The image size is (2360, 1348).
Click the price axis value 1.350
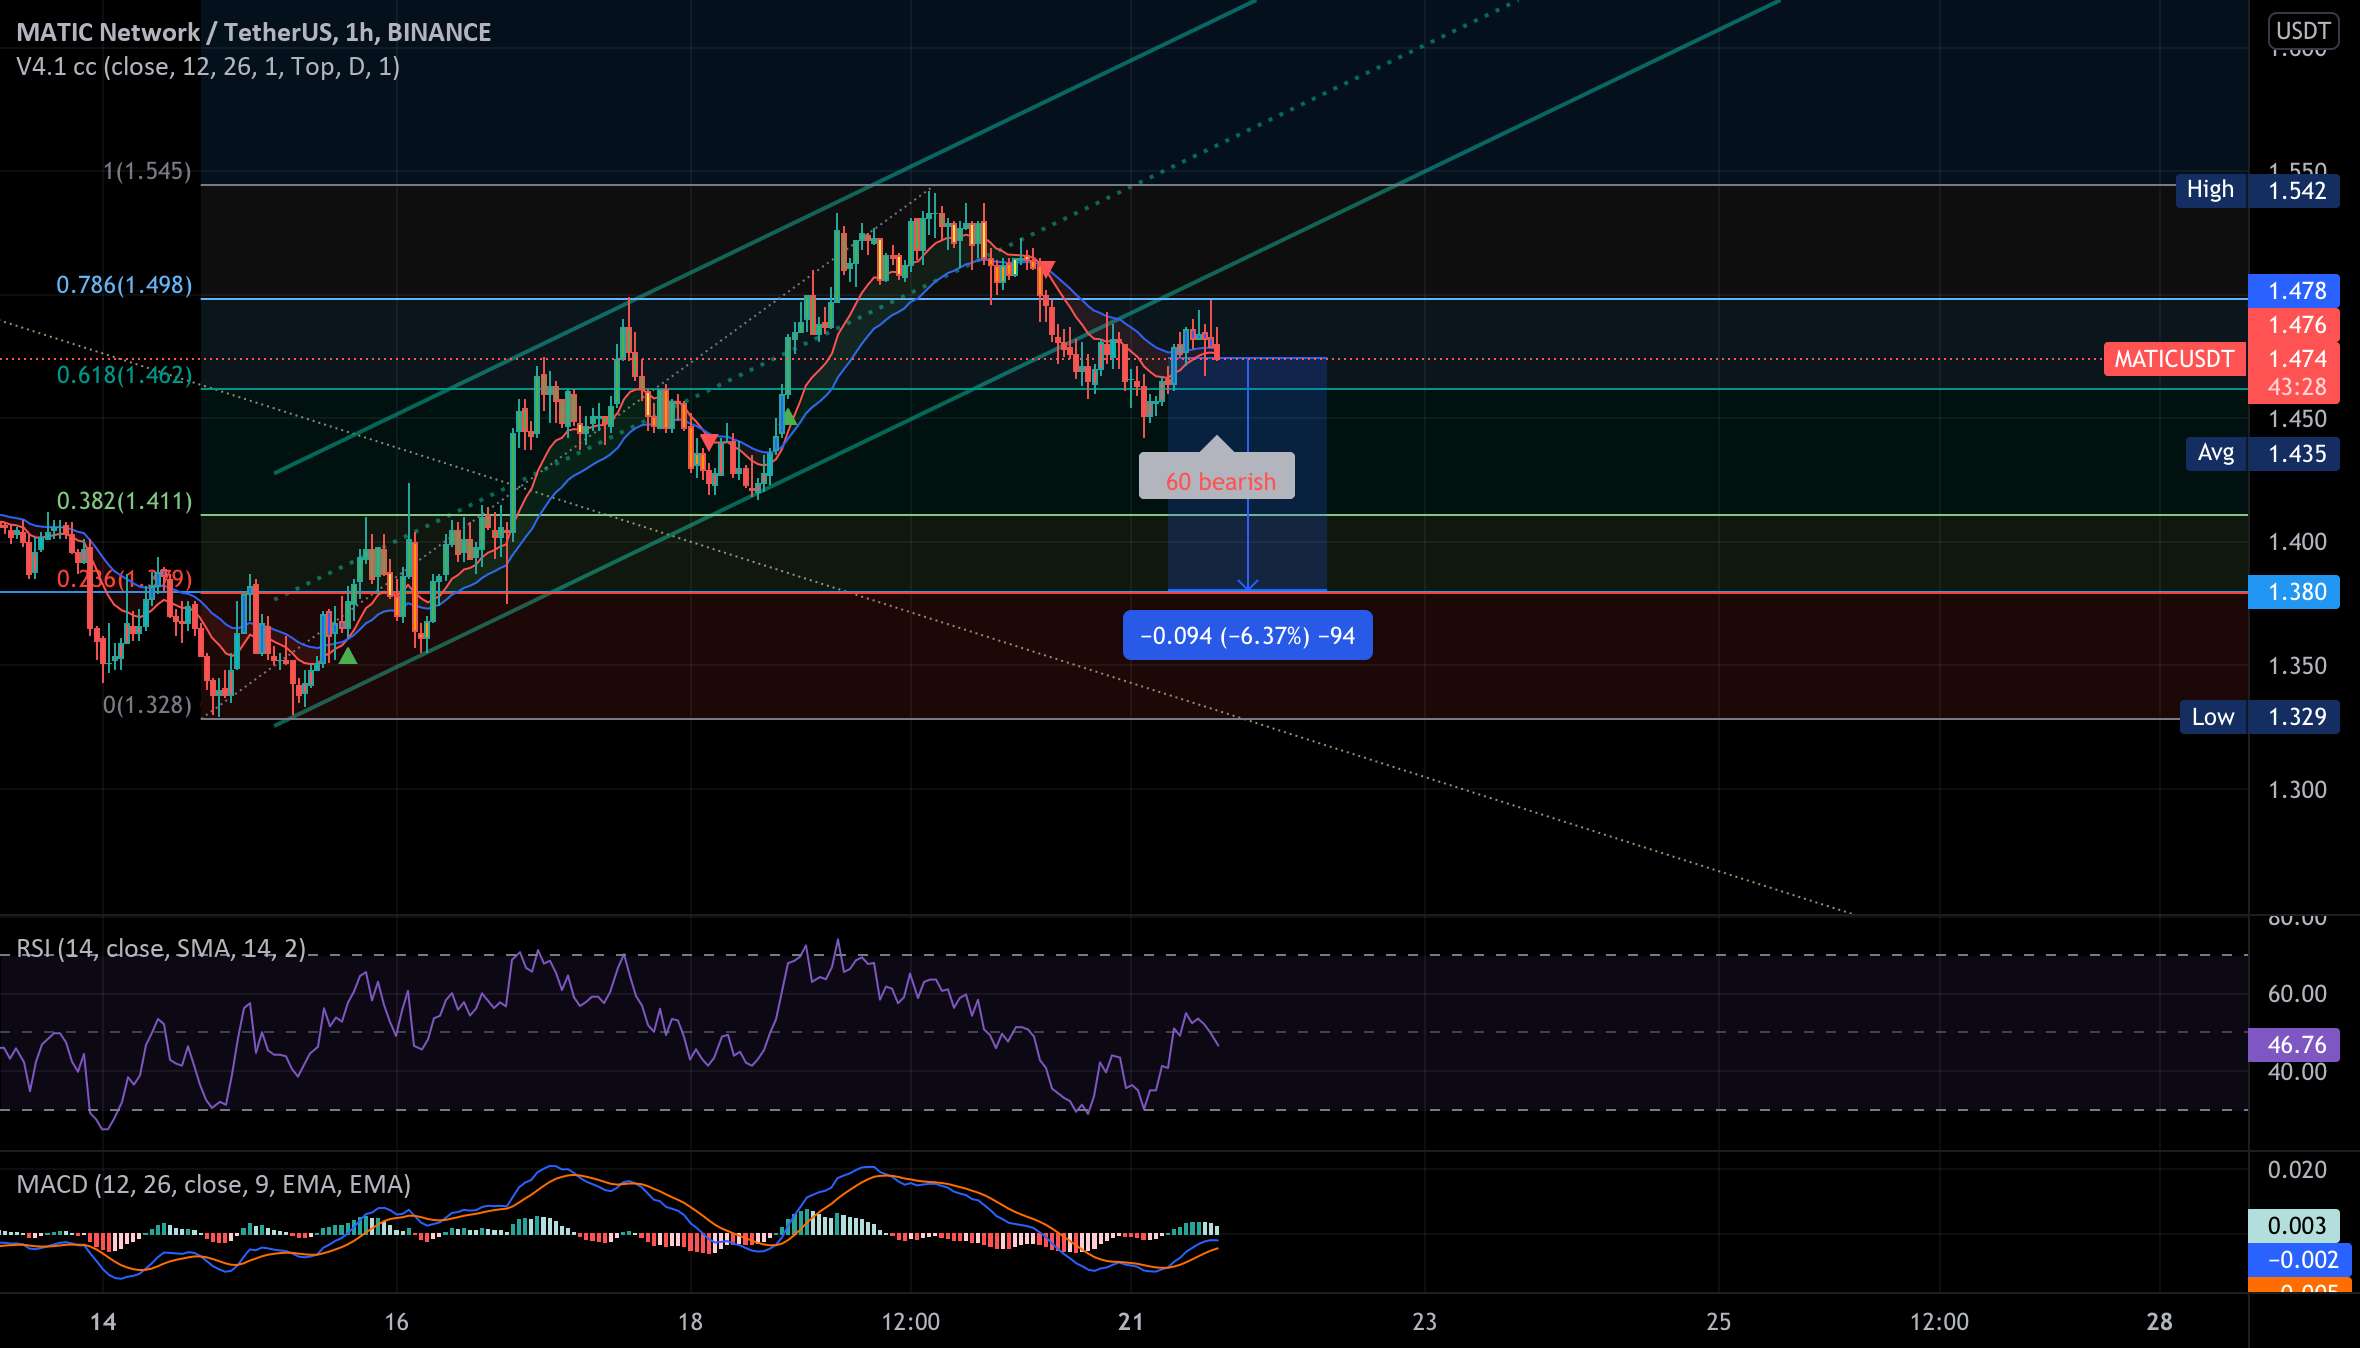tap(2297, 666)
